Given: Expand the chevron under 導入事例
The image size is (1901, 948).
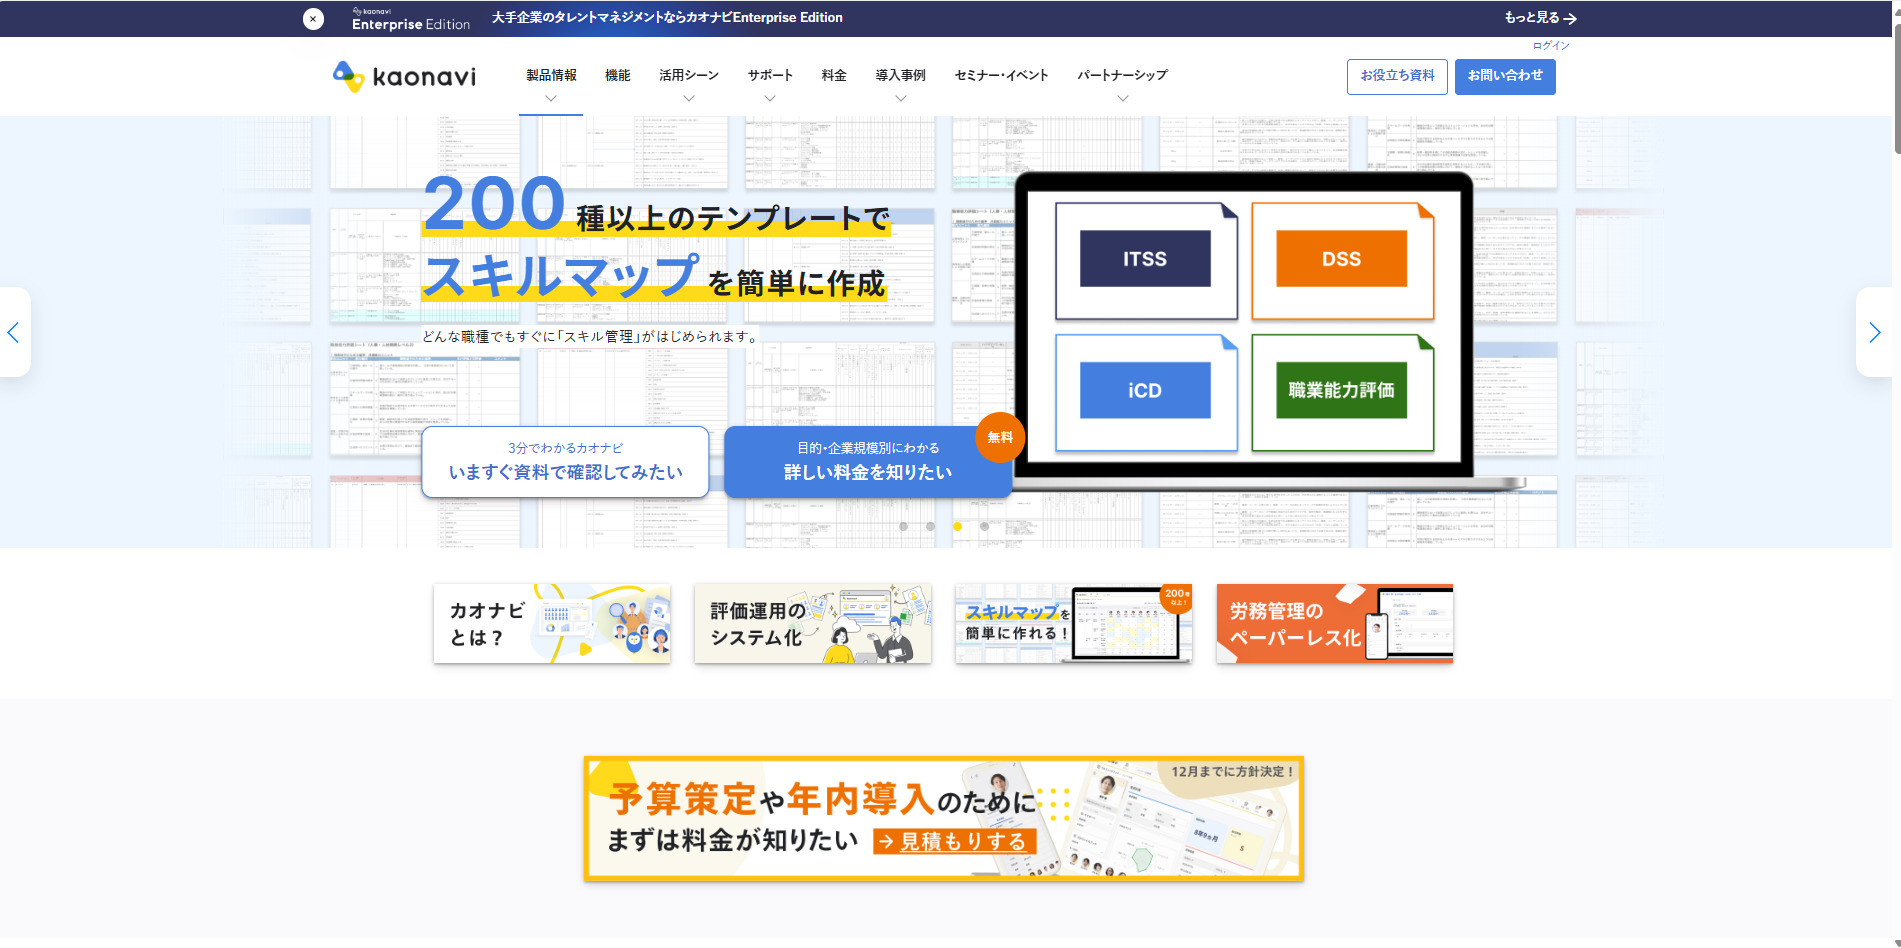Looking at the screenshot, I should [x=901, y=98].
